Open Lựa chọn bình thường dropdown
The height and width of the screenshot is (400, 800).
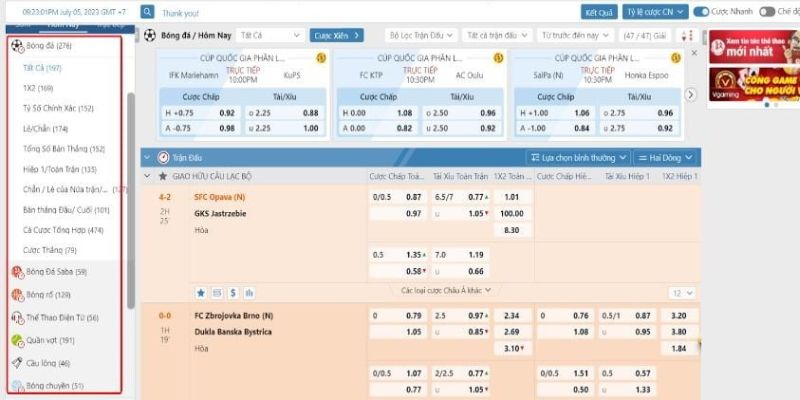pyautogui.click(x=578, y=158)
